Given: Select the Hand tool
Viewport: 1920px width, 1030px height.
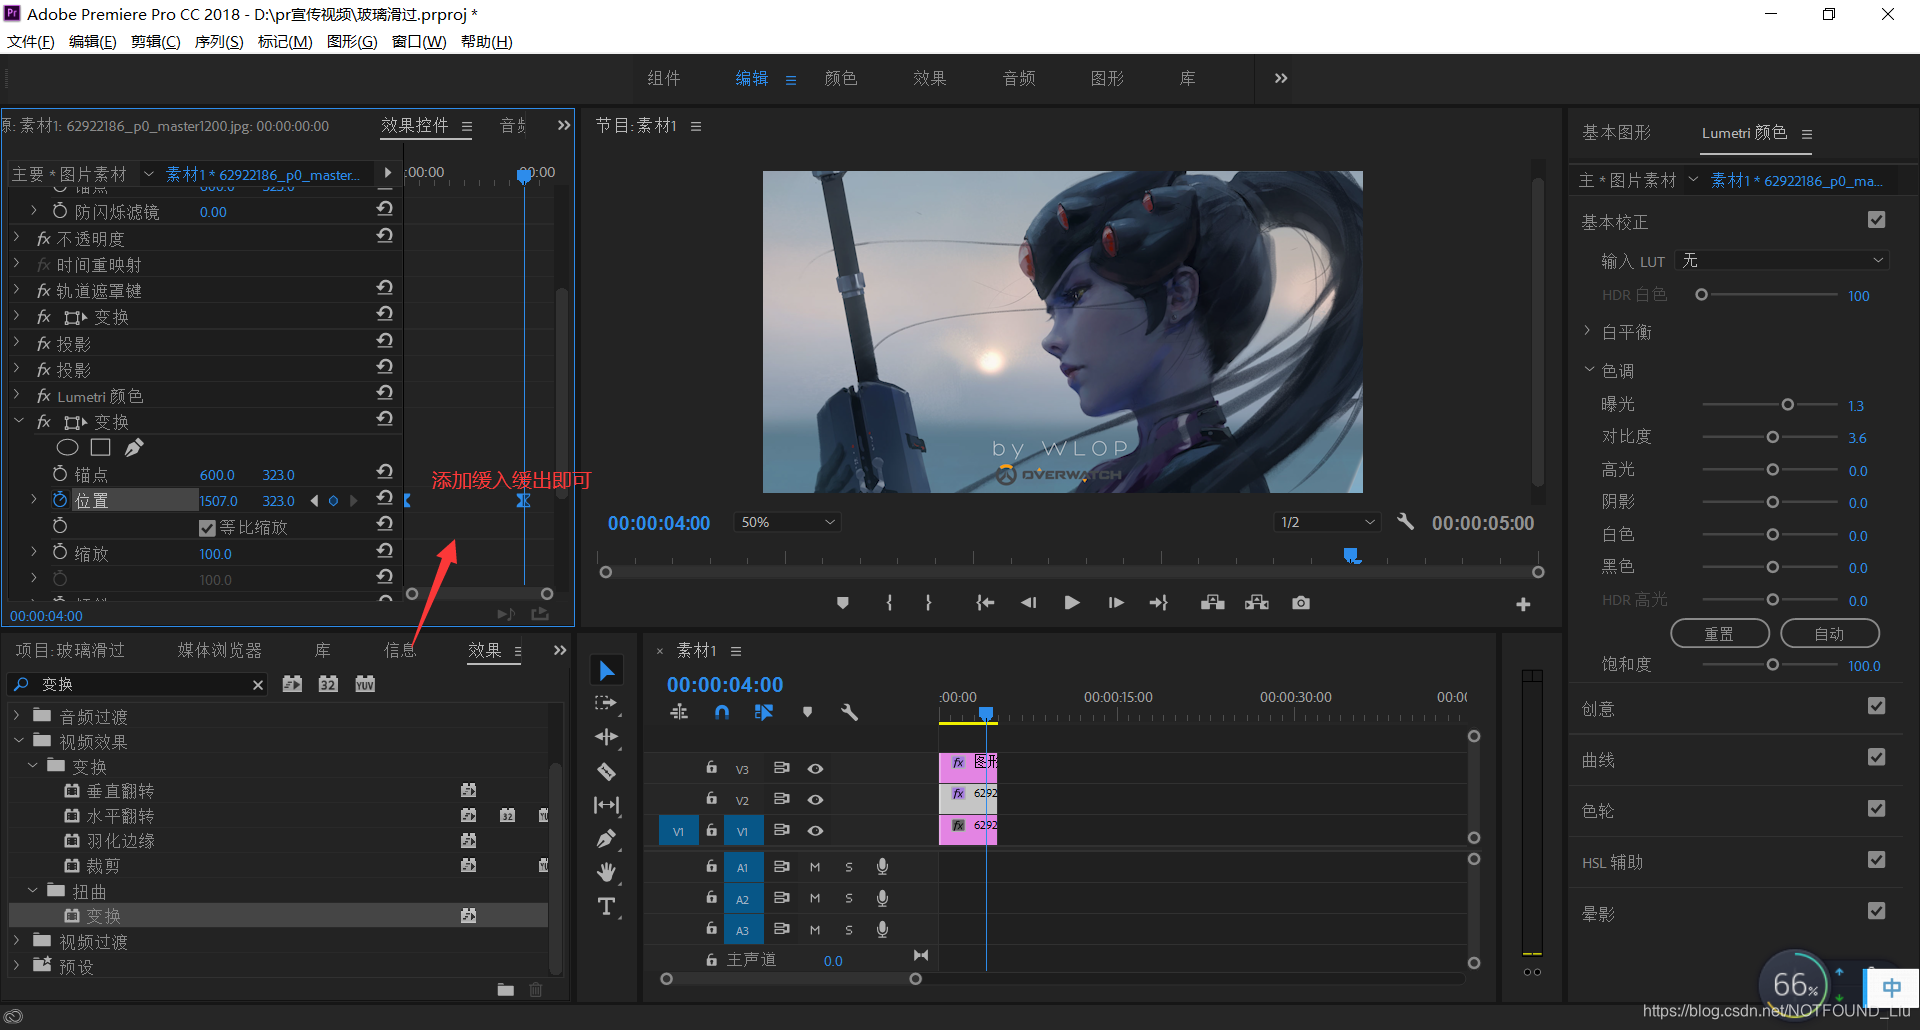Looking at the screenshot, I should 606,873.
